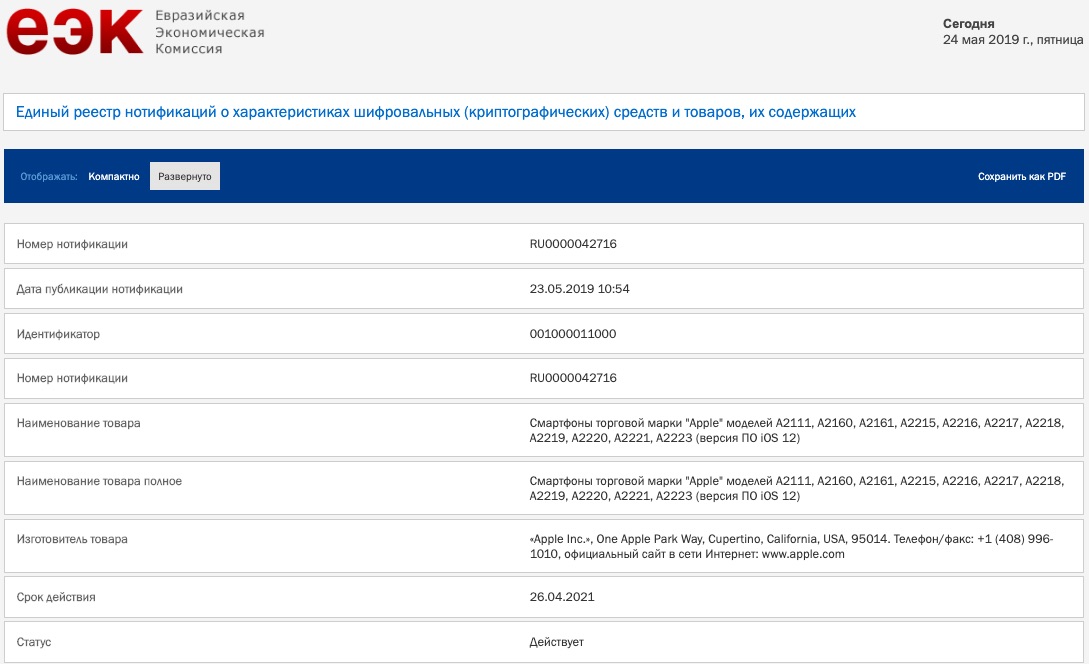Click Сохранить как PDF link

1022,176
